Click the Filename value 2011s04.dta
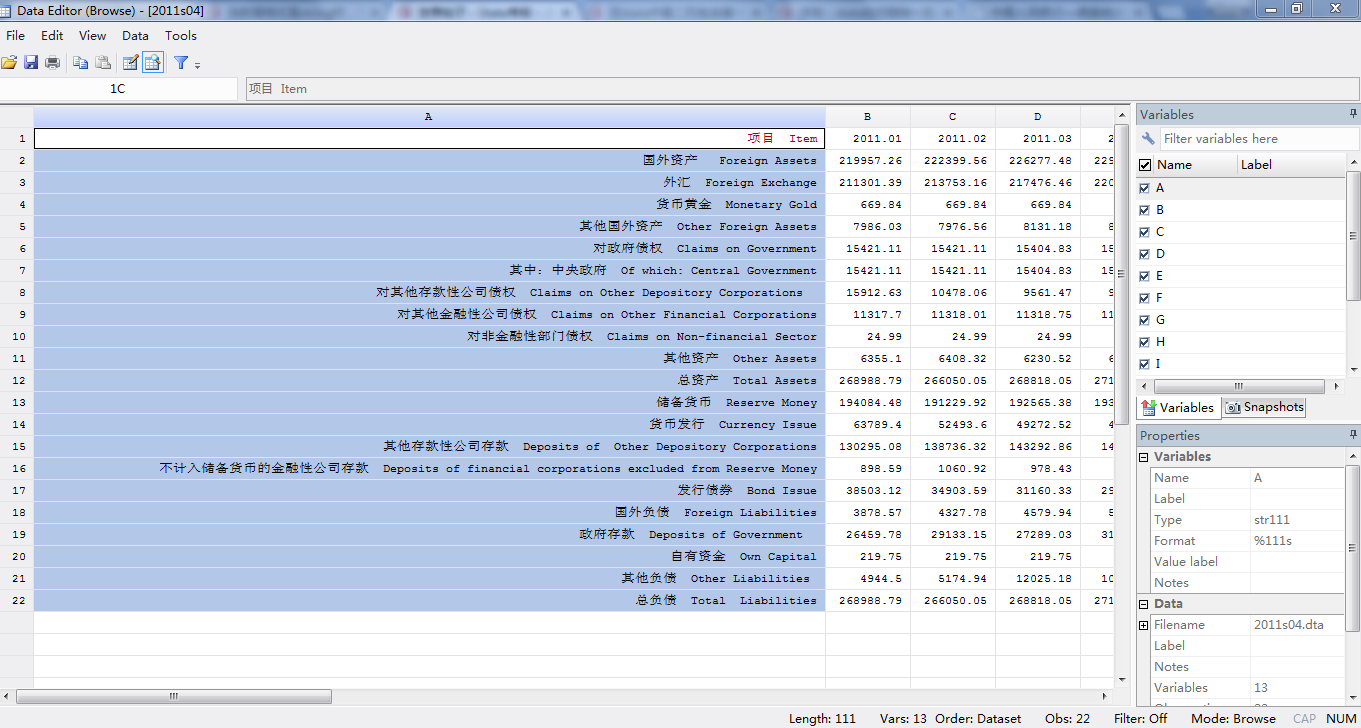 (1288, 625)
